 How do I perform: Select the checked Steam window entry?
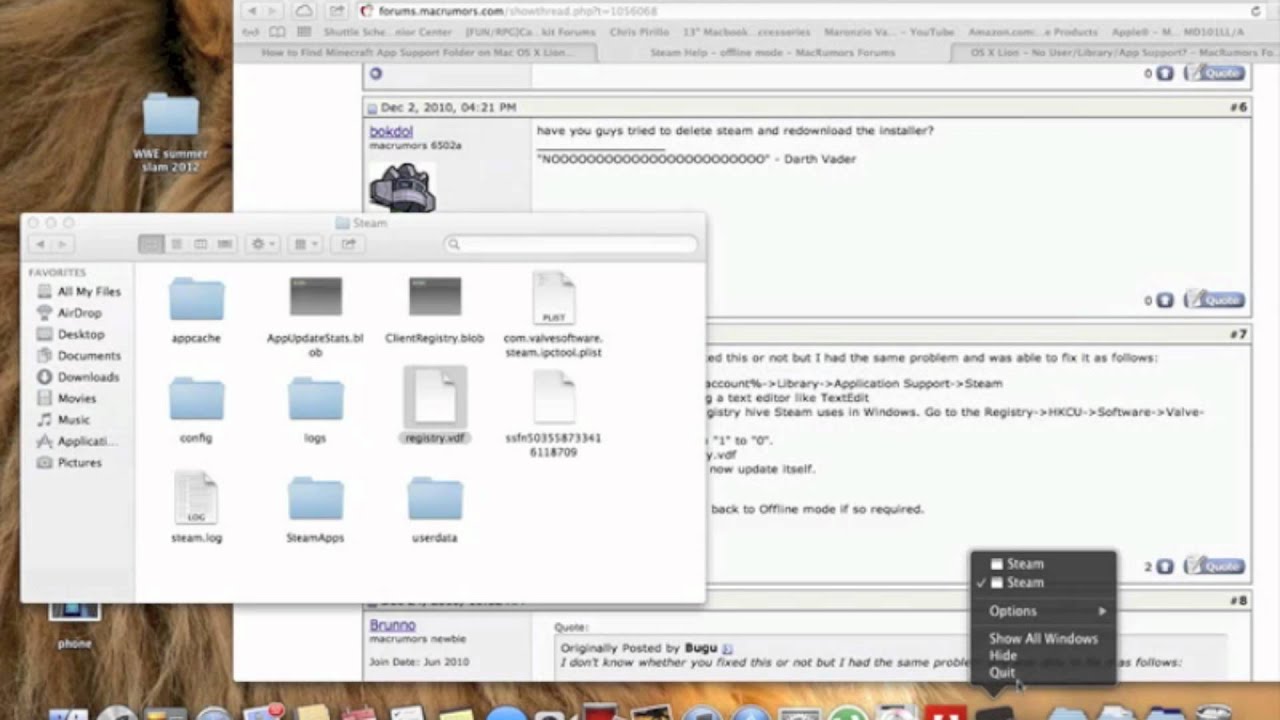pyautogui.click(x=1043, y=583)
